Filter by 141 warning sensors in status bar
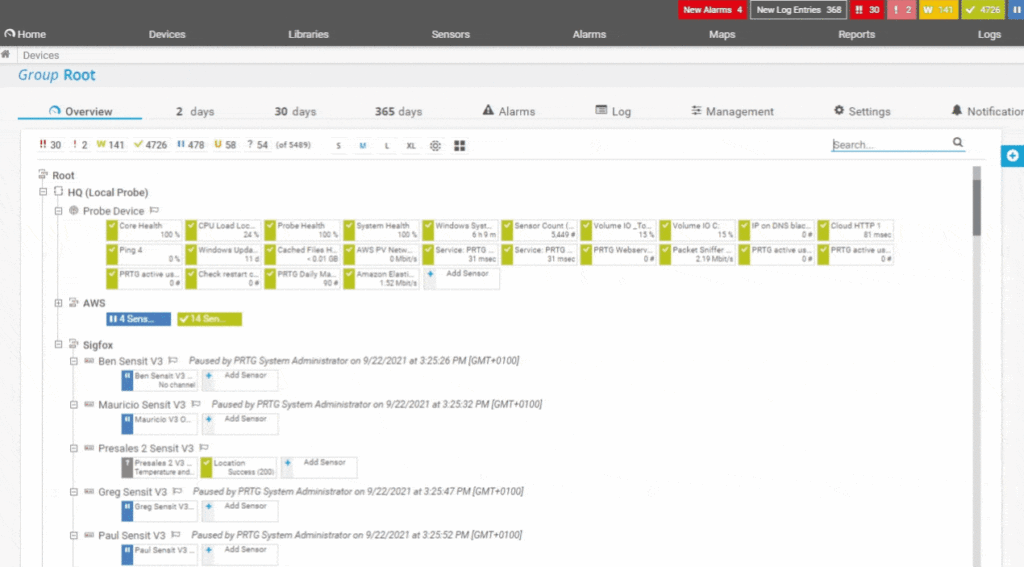The image size is (1024, 567). 110,145
